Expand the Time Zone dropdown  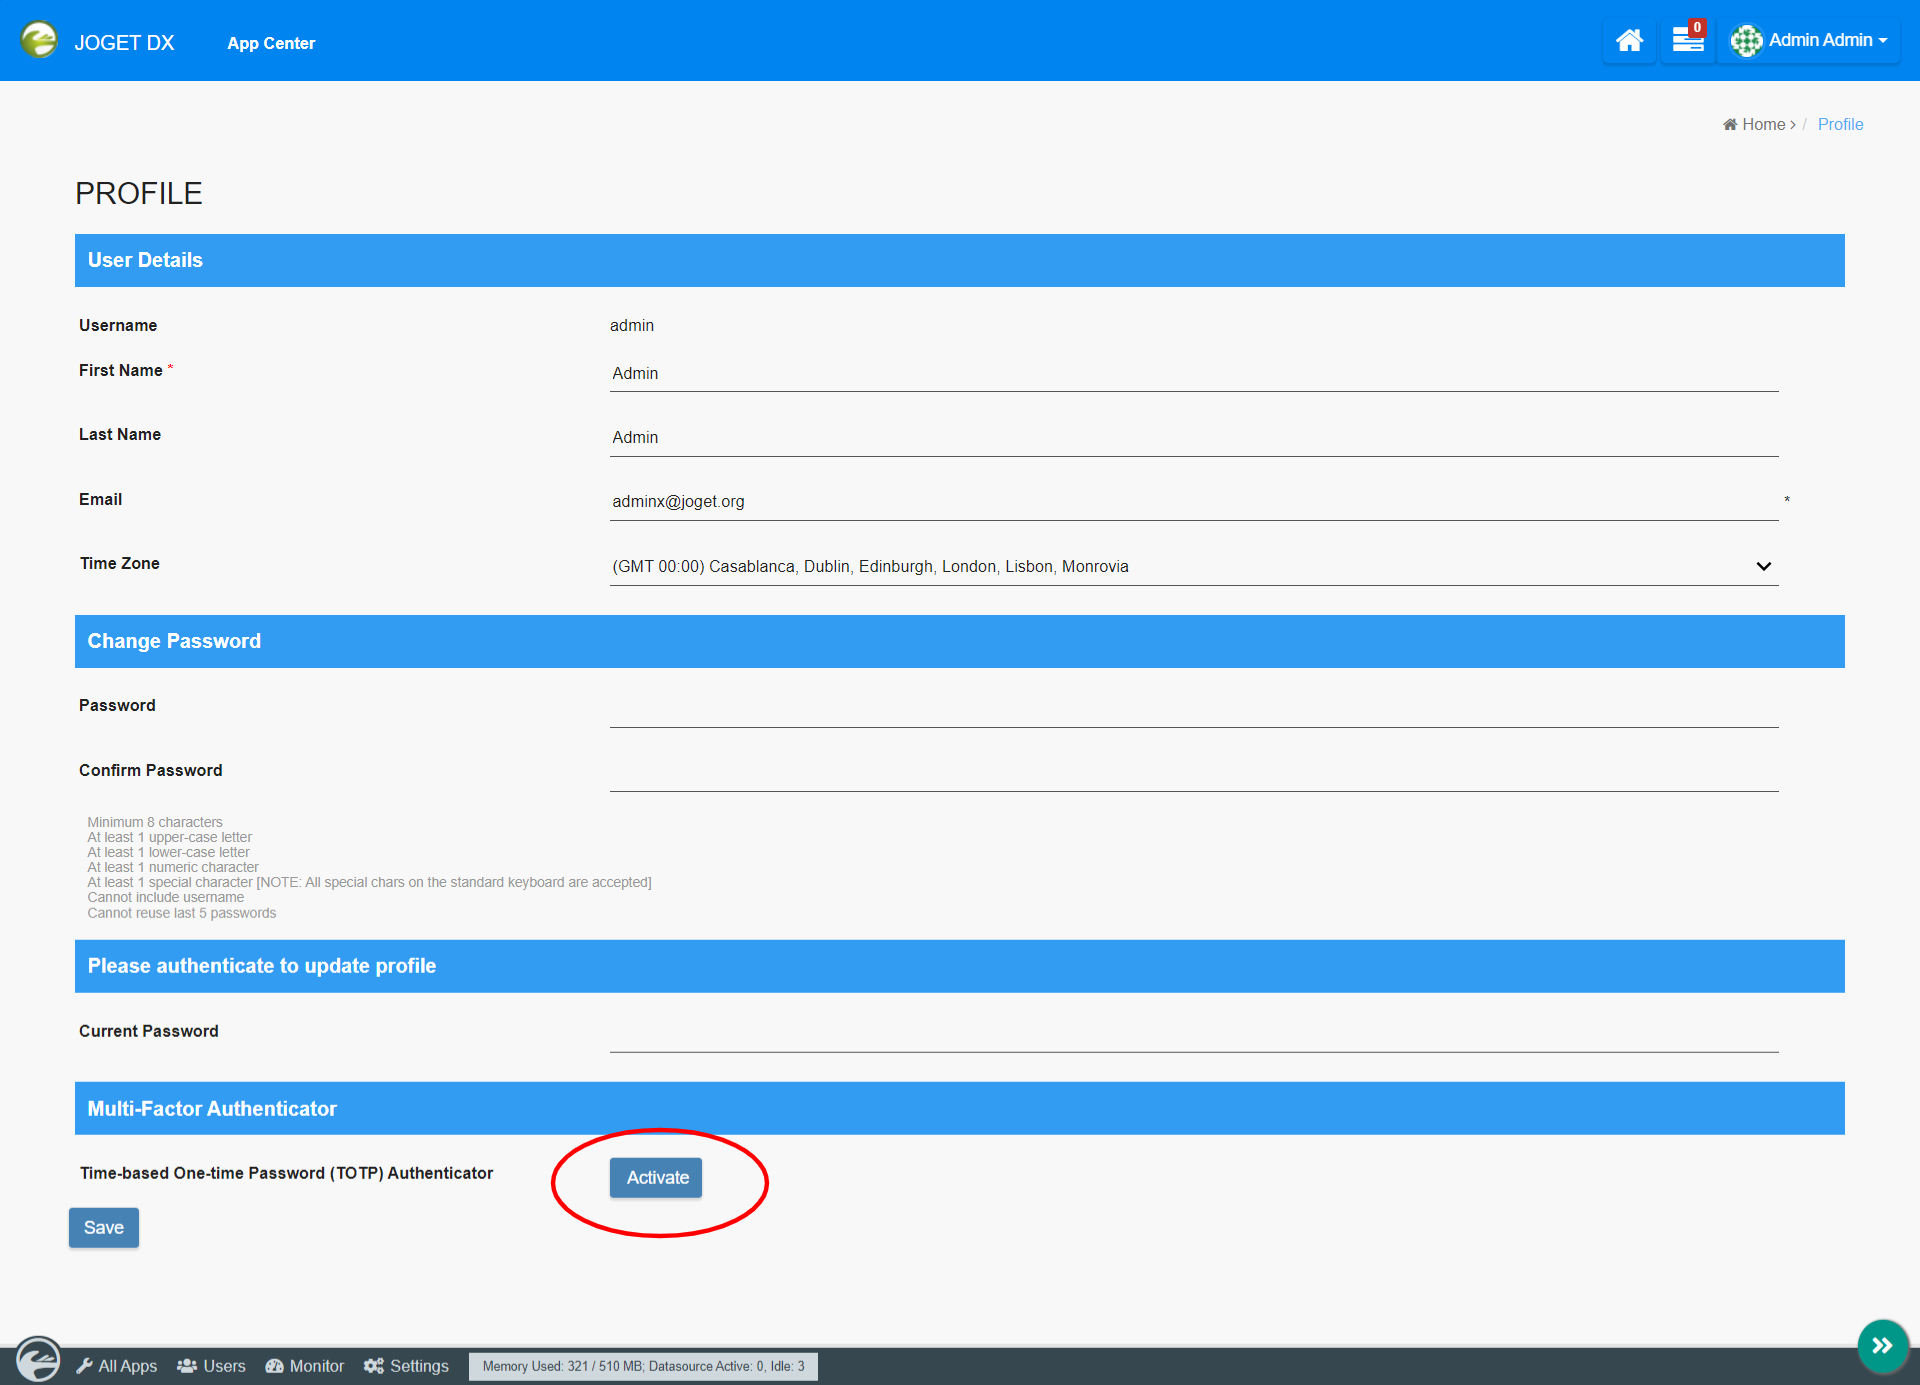click(1194, 566)
